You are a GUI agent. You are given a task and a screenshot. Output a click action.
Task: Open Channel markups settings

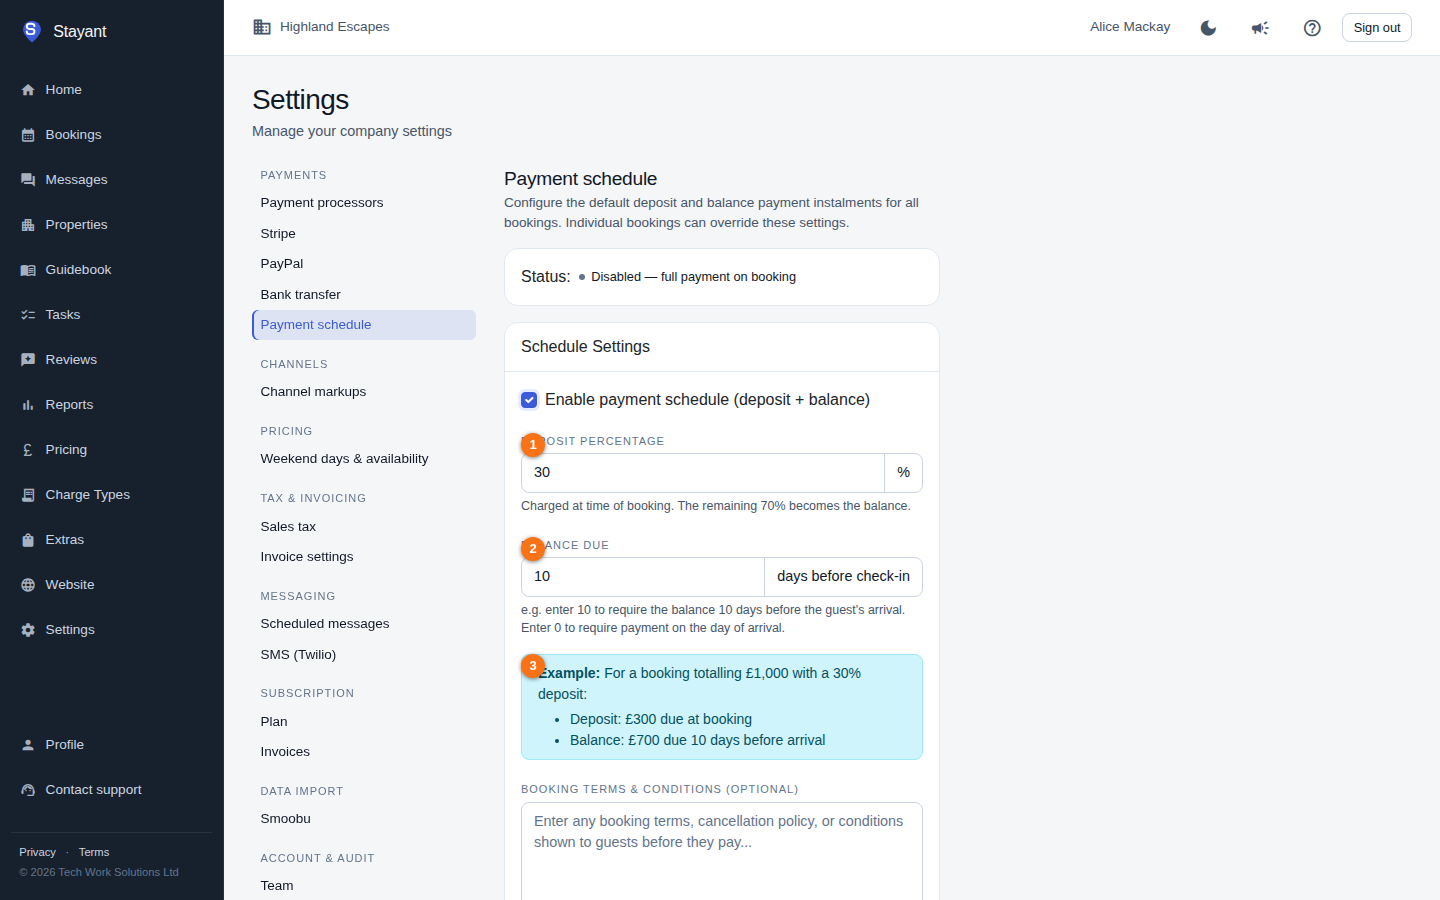pyautogui.click(x=364, y=392)
